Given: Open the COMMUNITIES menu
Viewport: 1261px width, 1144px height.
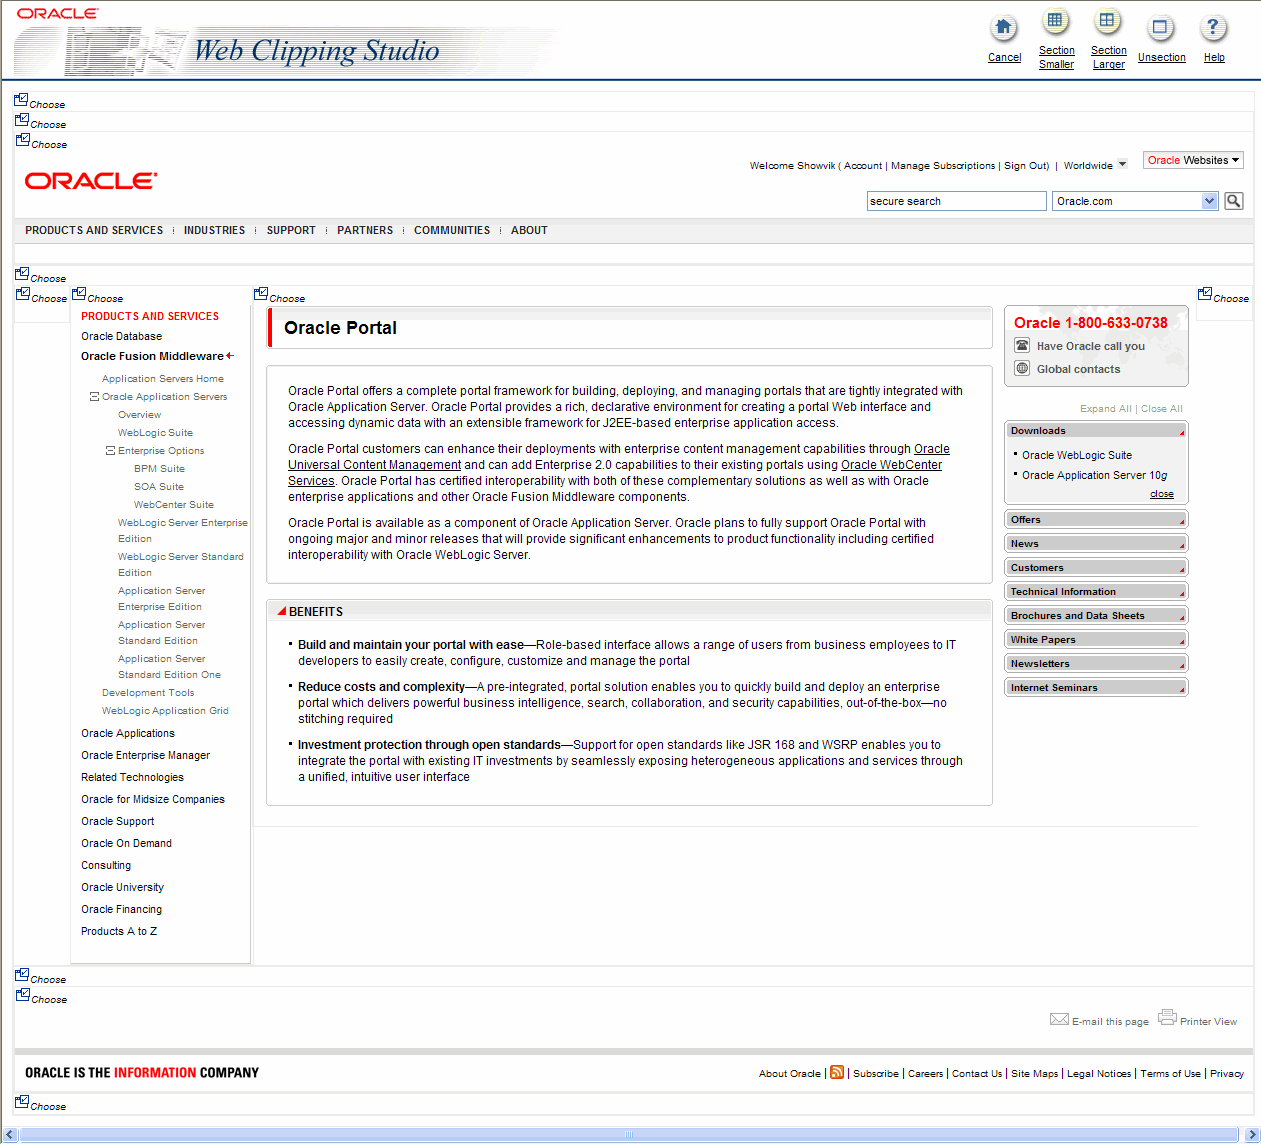Looking at the screenshot, I should (451, 230).
